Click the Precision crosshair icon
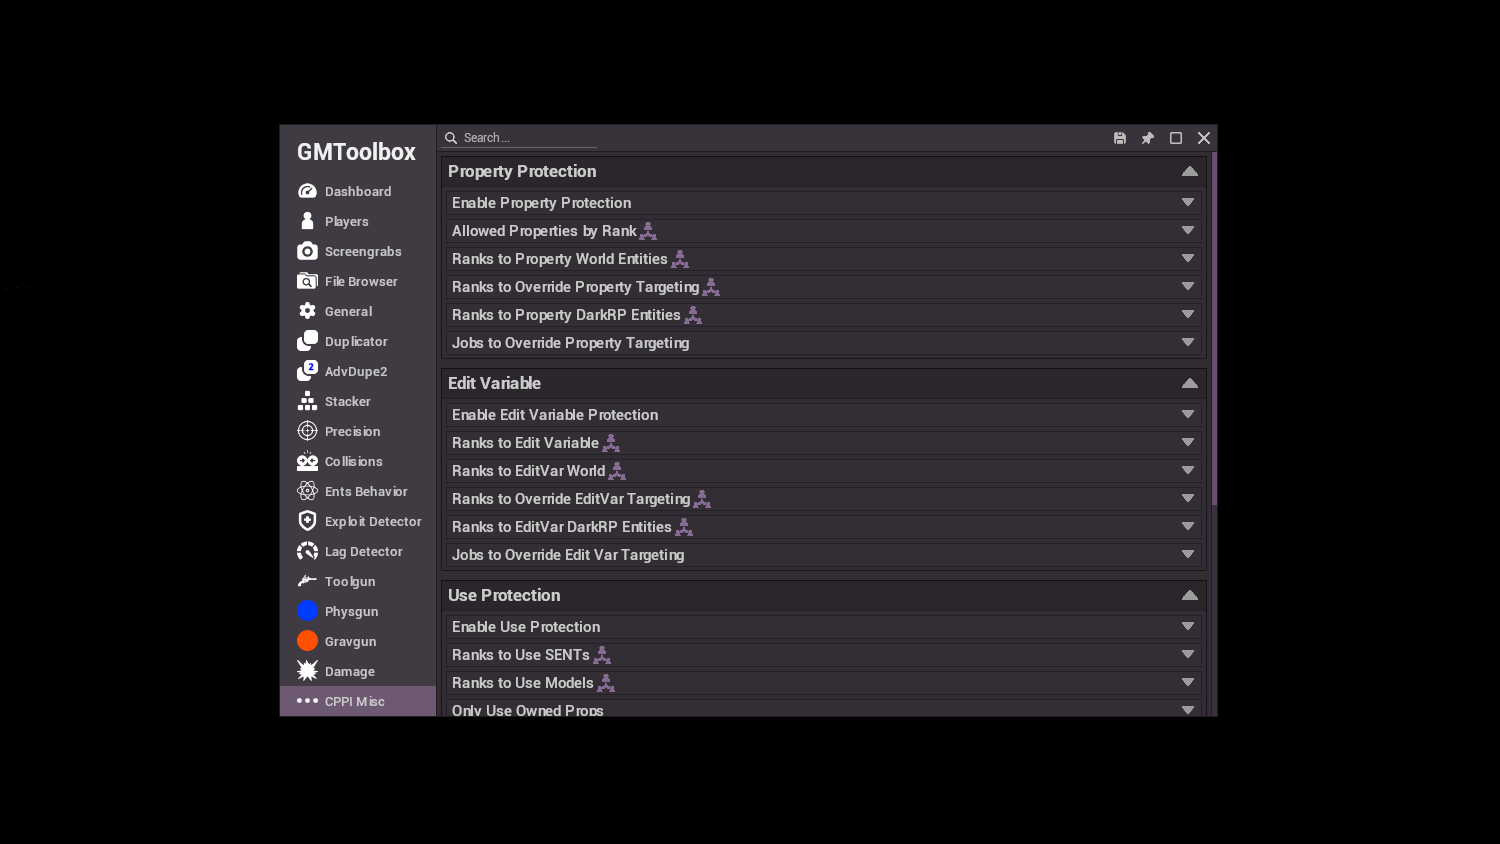 point(307,431)
